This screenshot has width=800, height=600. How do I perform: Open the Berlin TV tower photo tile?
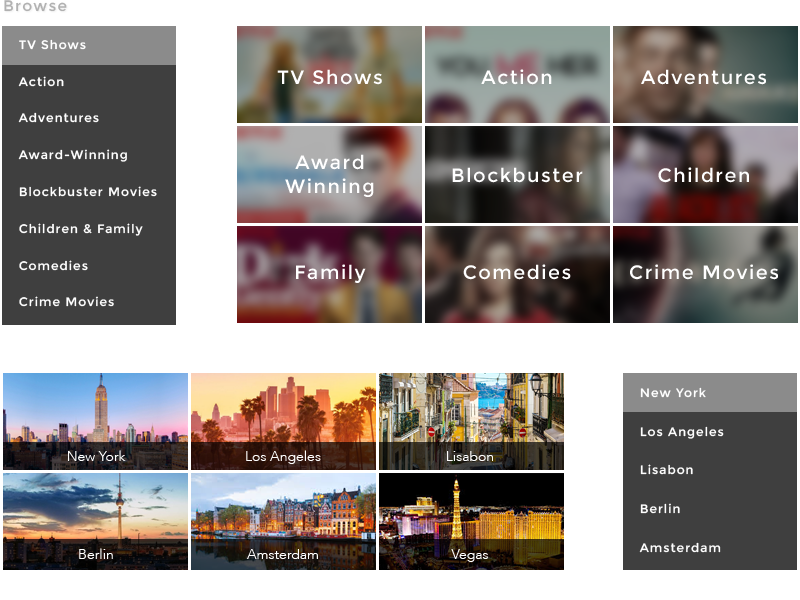tap(95, 521)
